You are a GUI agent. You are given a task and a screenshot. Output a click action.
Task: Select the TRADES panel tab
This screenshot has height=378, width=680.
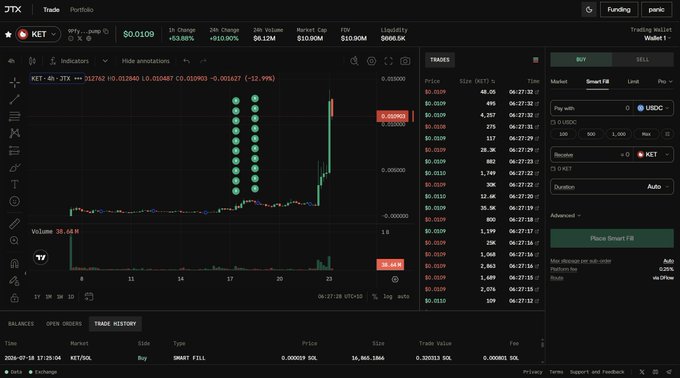pyautogui.click(x=440, y=60)
